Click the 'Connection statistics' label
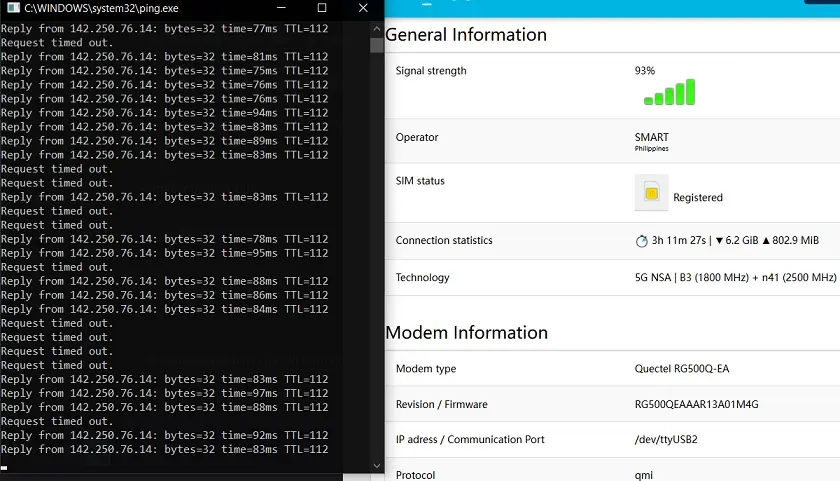This screenshot has width=840, height=481. pos(444,240)
